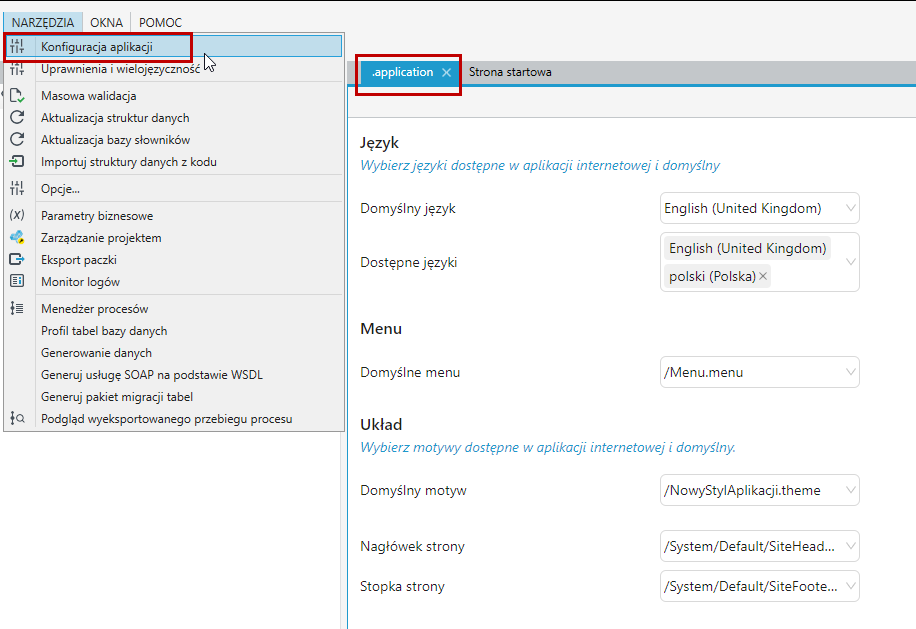Open the Stopka strony dropdown
This screenshot has width=916, height=629.
(x=851, y=586)
